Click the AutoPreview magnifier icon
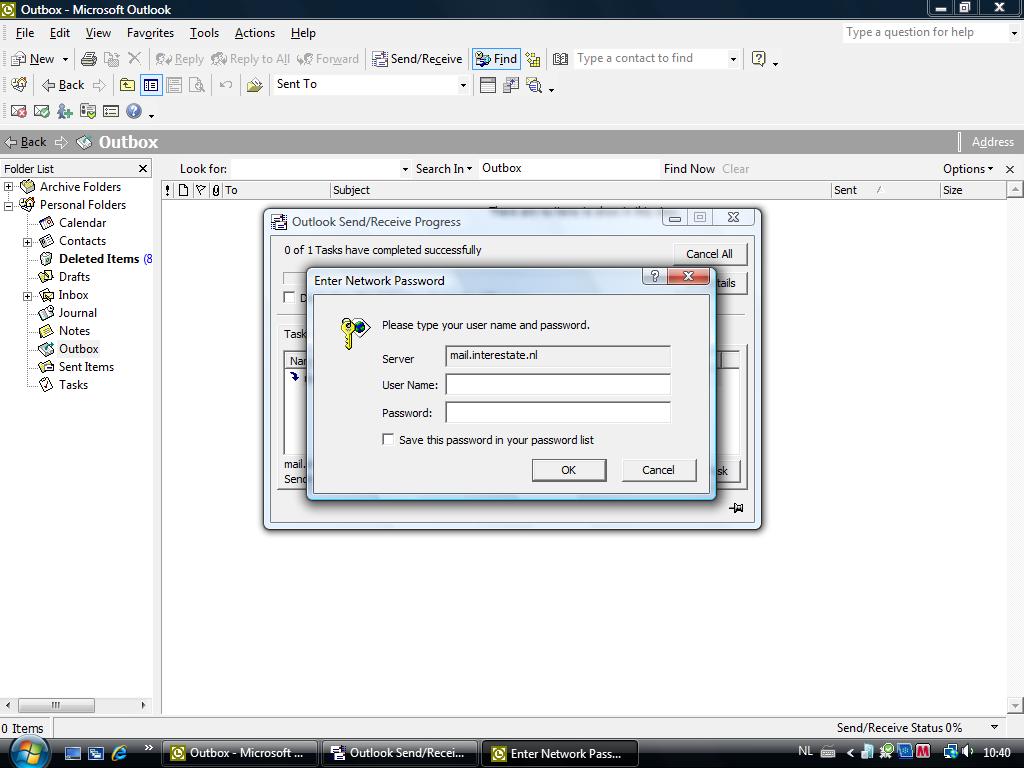The image size is (1024, 768). pyautogui.click(x=534, y=85)
